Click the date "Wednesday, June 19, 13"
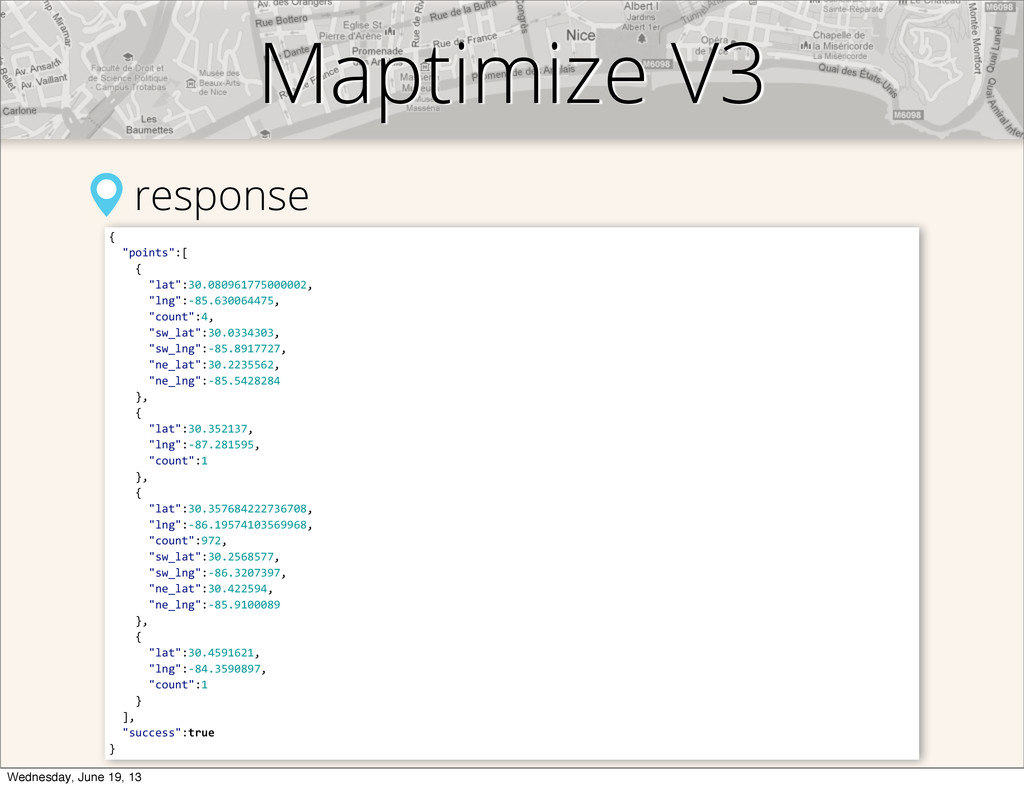 coord(74,777)
